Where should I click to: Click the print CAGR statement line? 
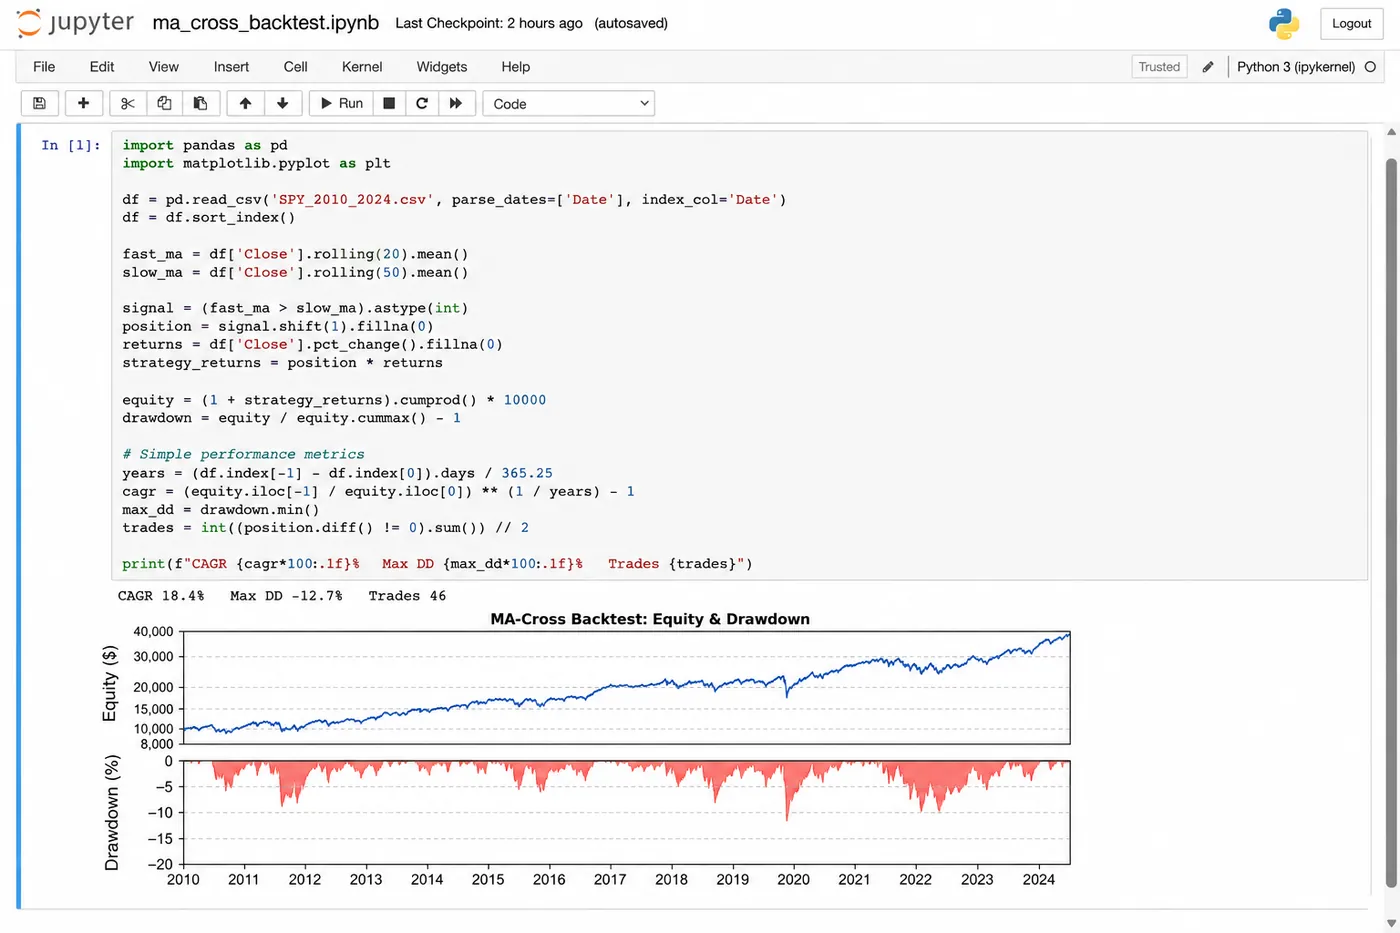coord(437,564)
